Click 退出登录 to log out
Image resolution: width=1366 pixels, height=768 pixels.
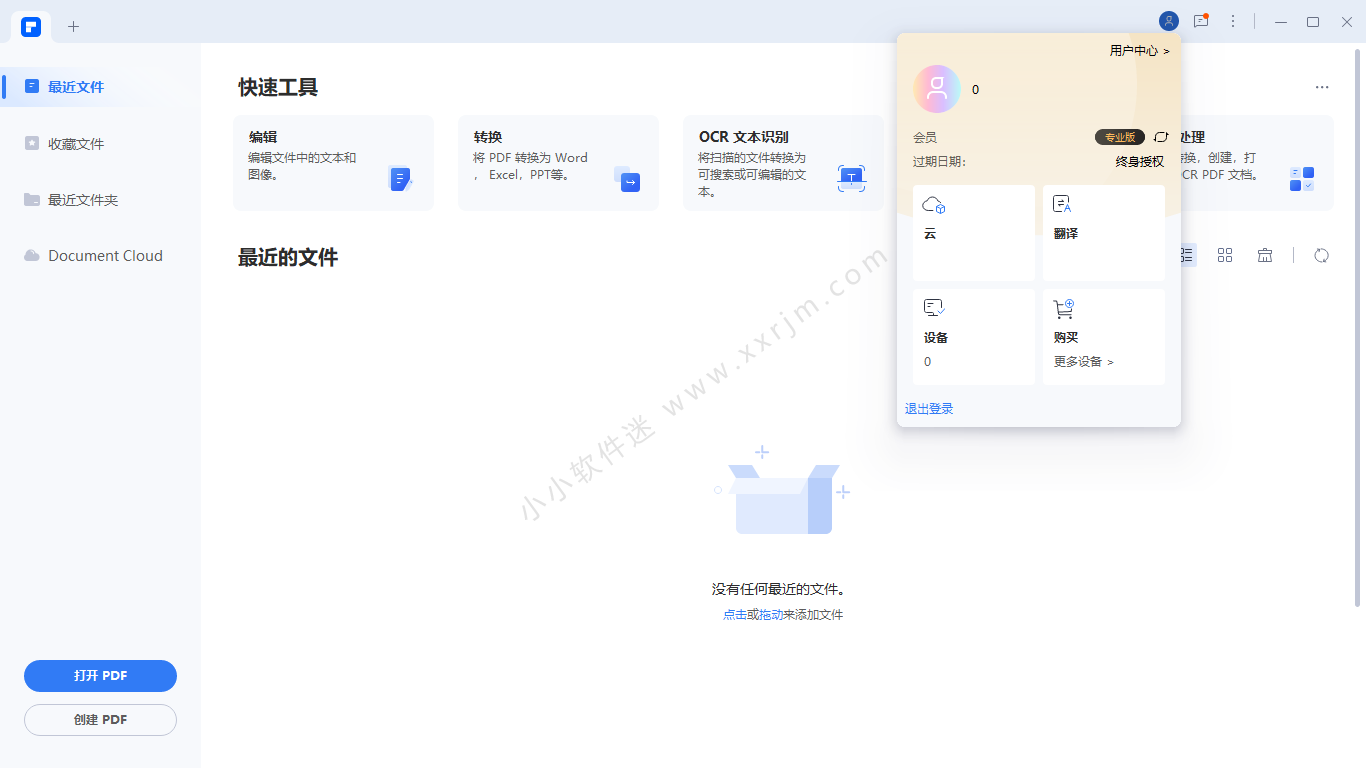pyautogui.click(x=929, y=409)
